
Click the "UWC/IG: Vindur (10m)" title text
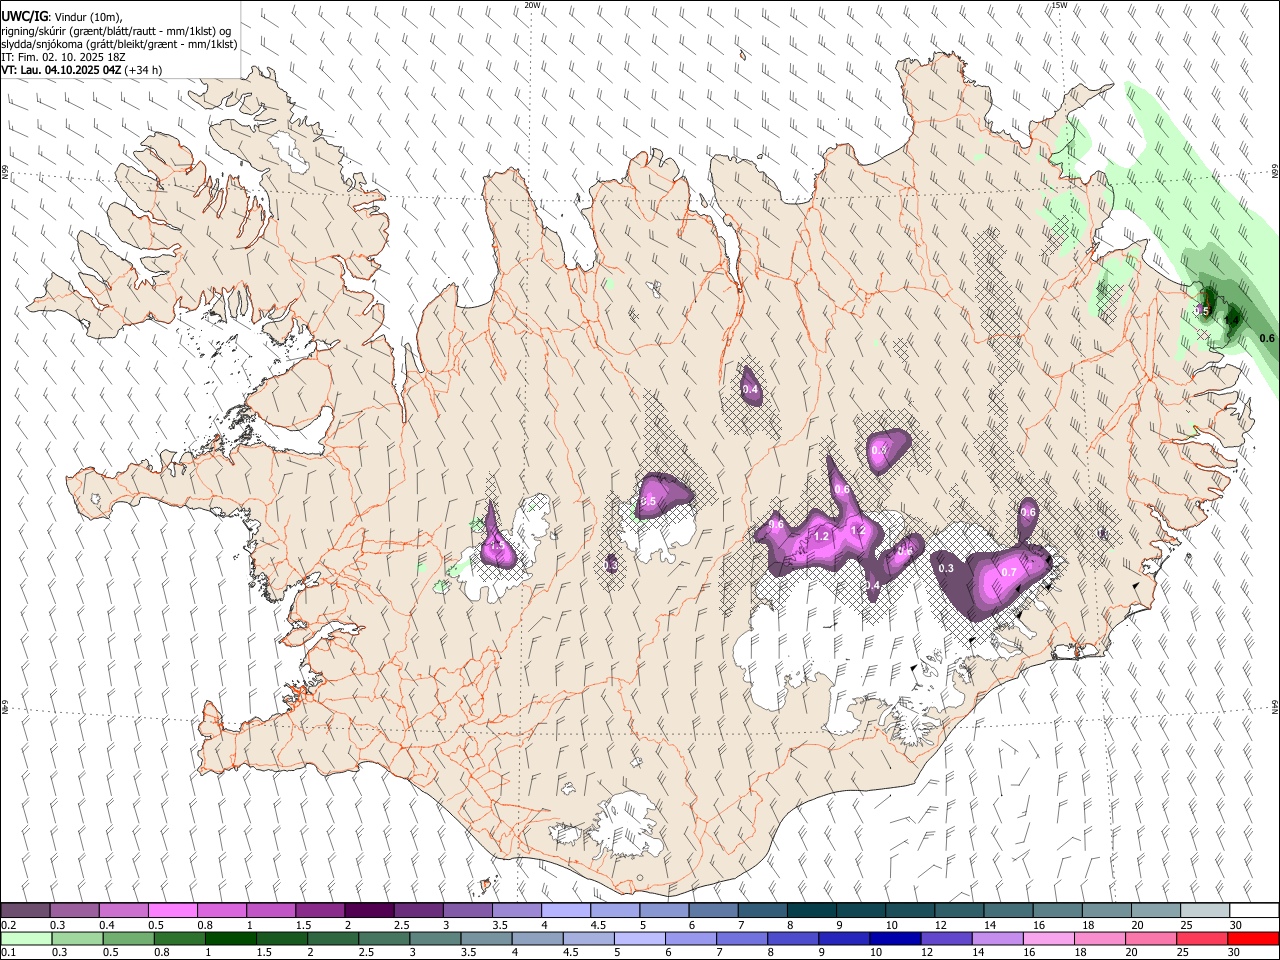pos(62,17)
